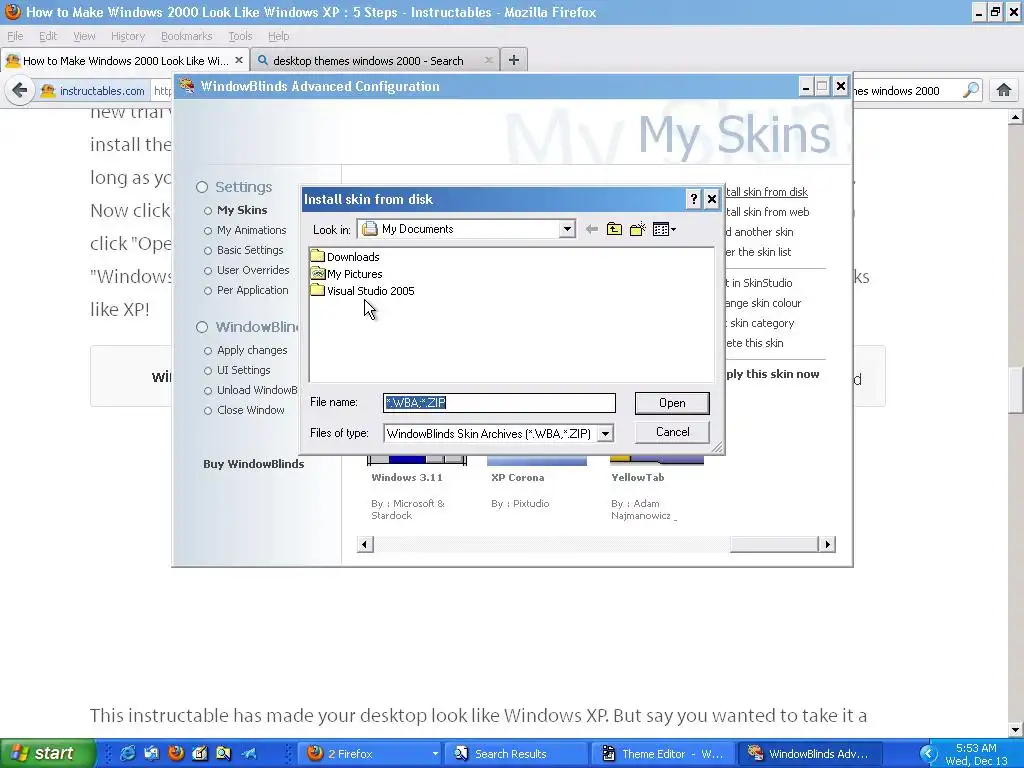This screenshot has height=768, width=1024.
Task: Go up one folder level in dialog
Action: 614,229
